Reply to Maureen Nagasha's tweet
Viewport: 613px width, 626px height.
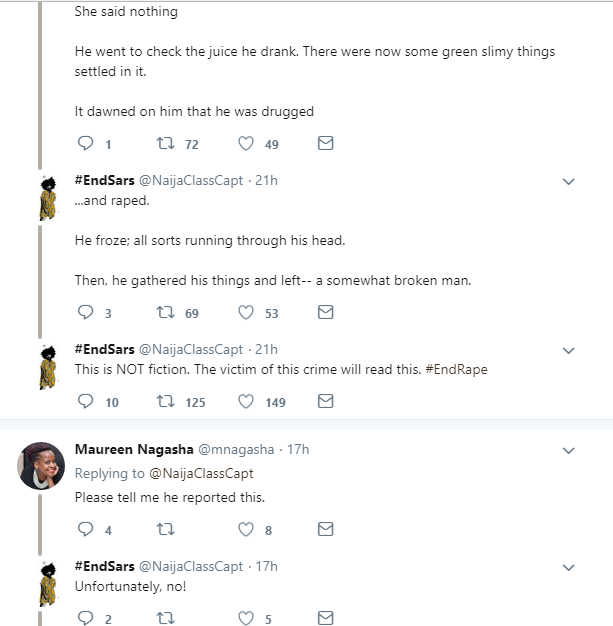coord(85,530)
